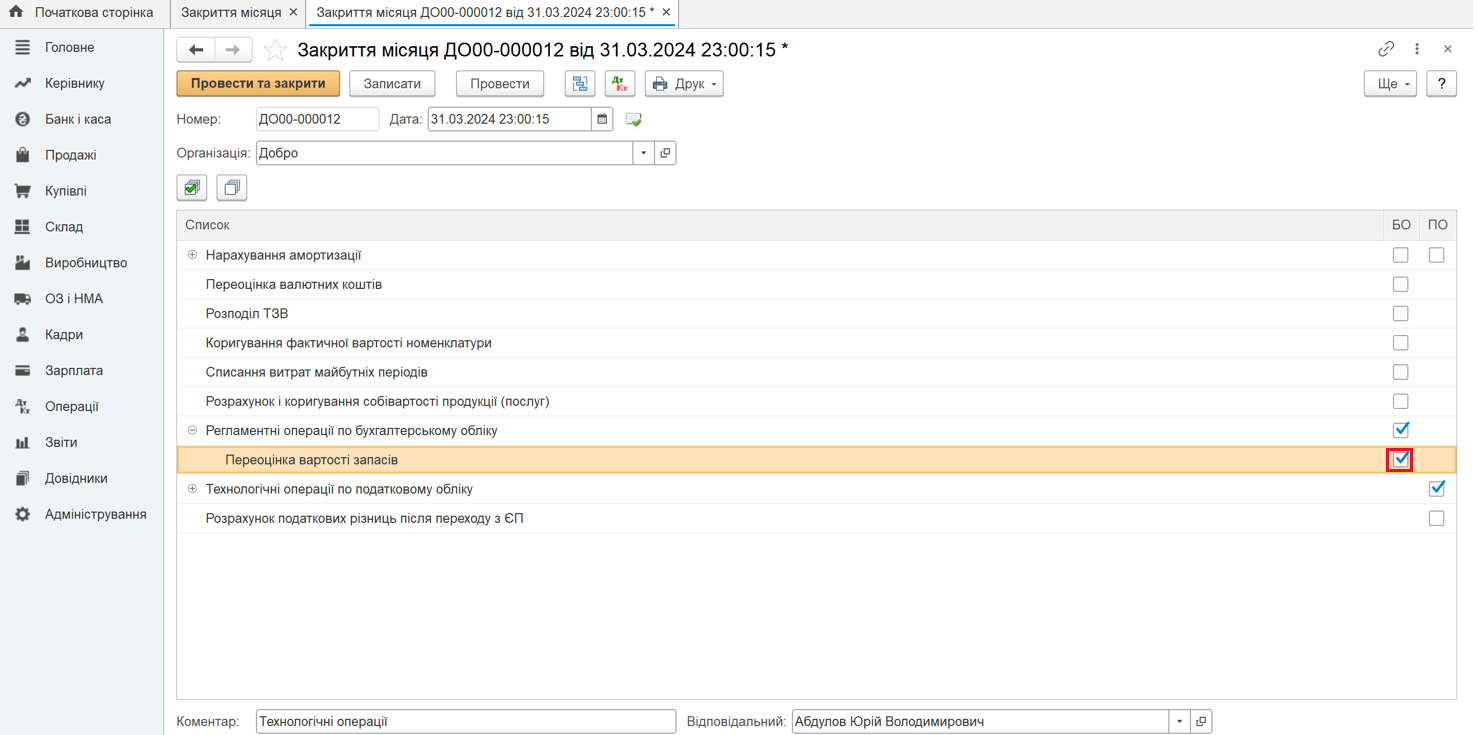Click the uncheck all items icon

(231, 188)
